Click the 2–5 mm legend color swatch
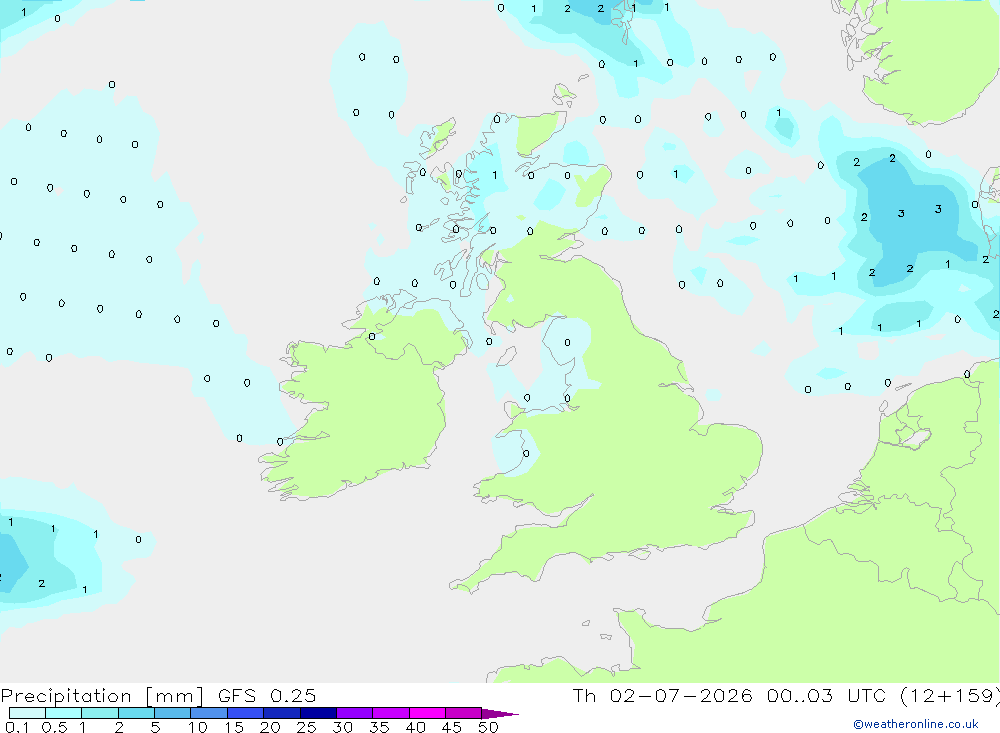This screenshot has width=1000, height=733. point(136,713)
